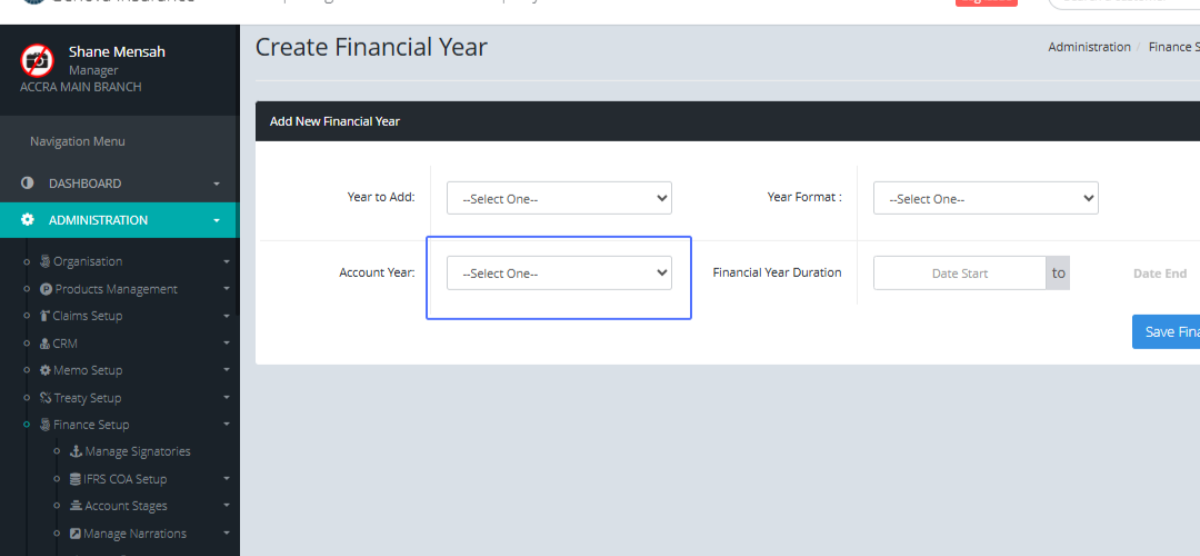Open the Account Stages menu item
This screenshot has height=556, width=1200.
coord(126,506)
